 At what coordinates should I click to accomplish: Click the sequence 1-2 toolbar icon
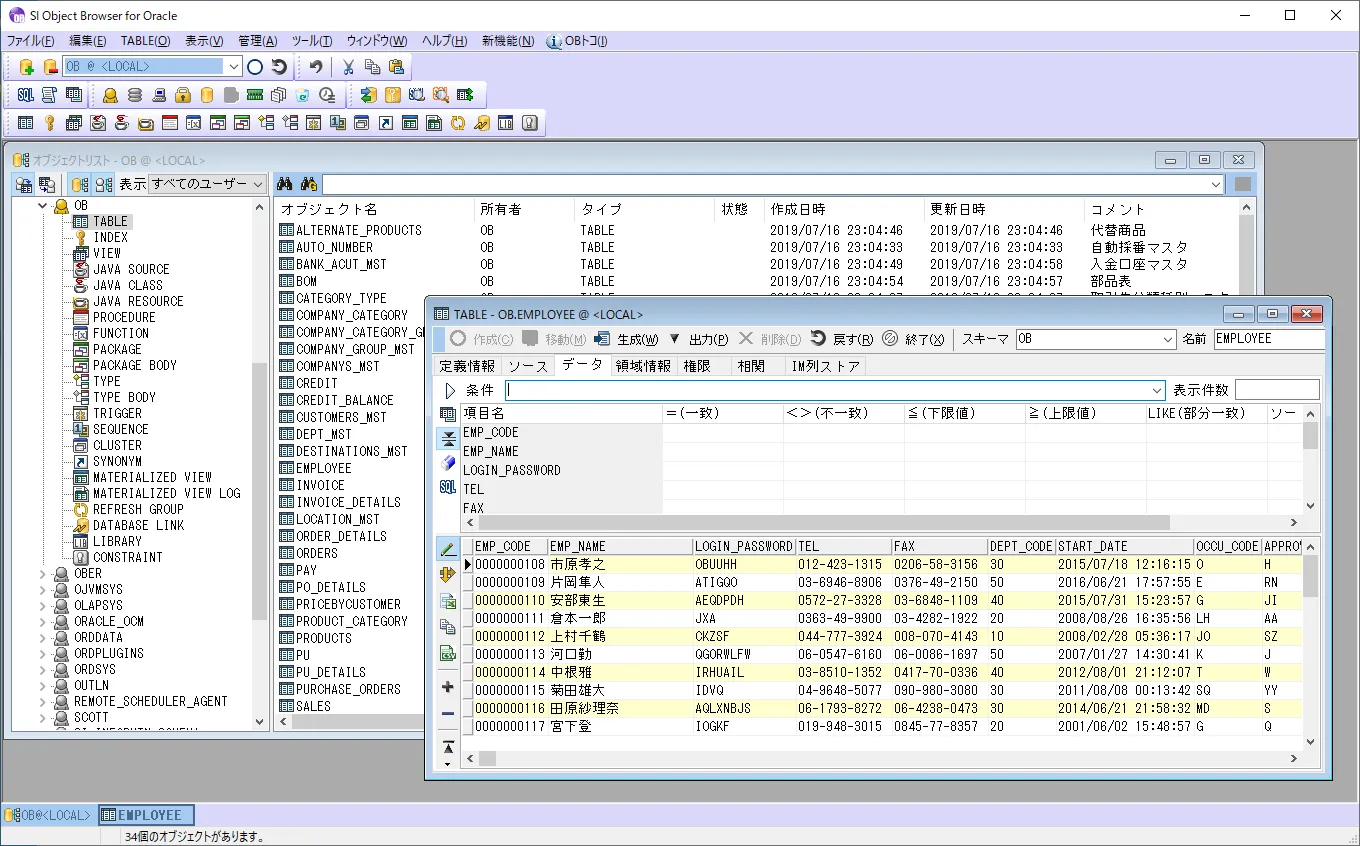[337, 123]
